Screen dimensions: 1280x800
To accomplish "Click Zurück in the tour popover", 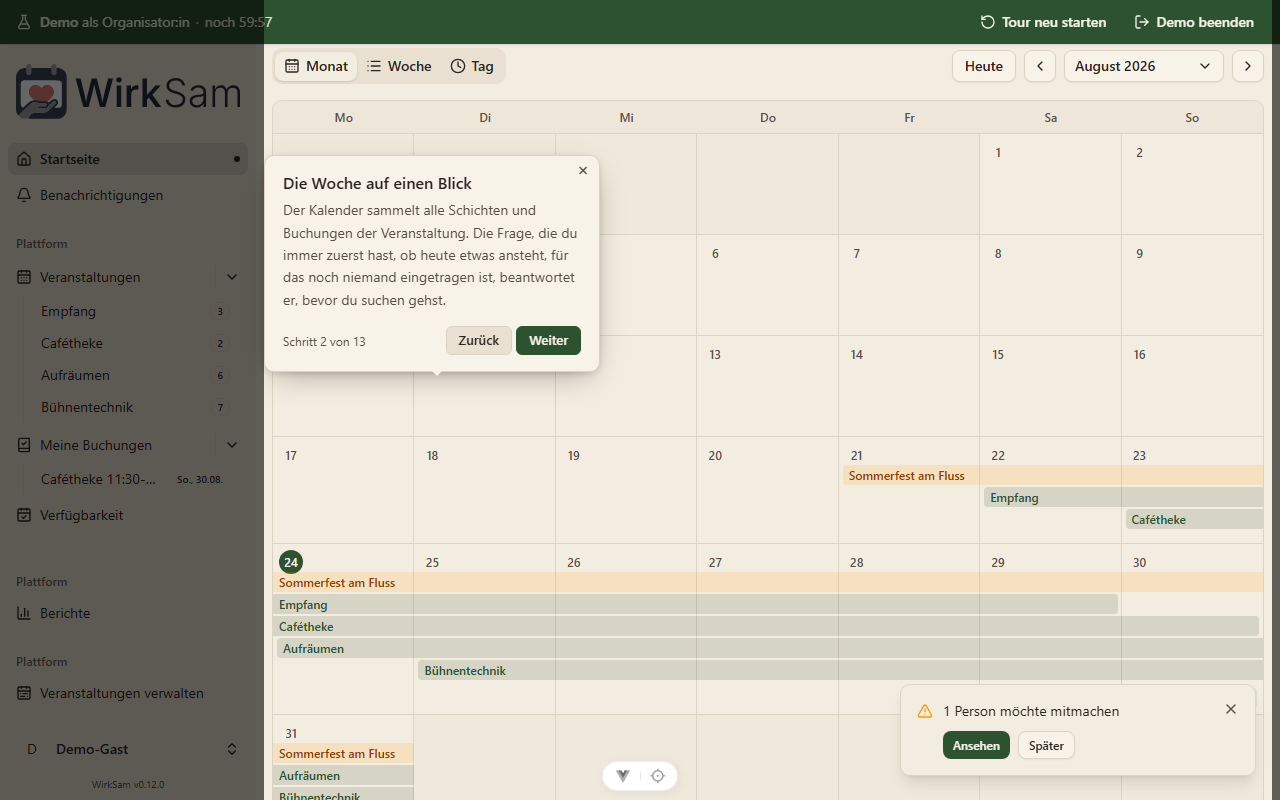I will (x=479, y=340).
